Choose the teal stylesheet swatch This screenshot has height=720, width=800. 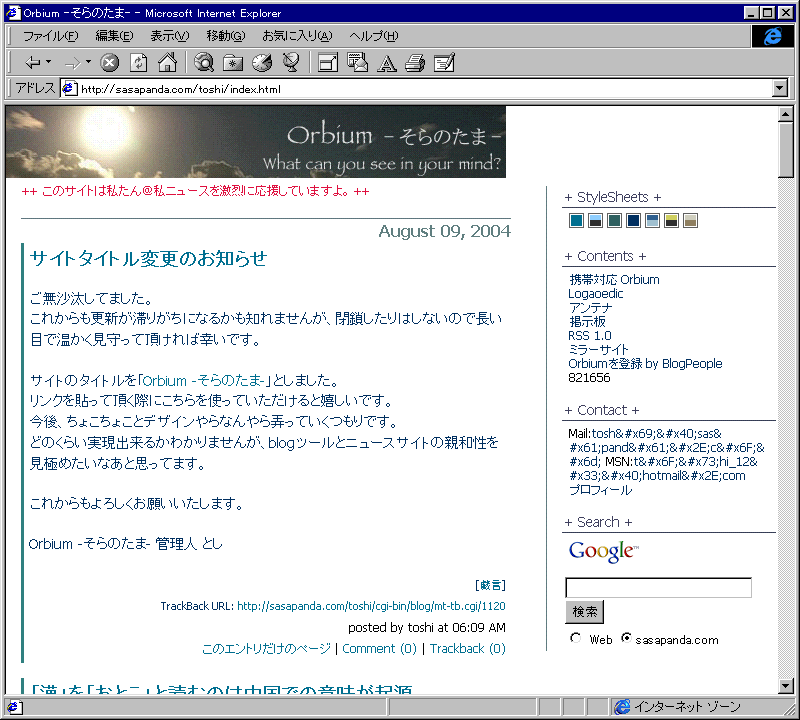pyautogui.click(x=576, y=220)
